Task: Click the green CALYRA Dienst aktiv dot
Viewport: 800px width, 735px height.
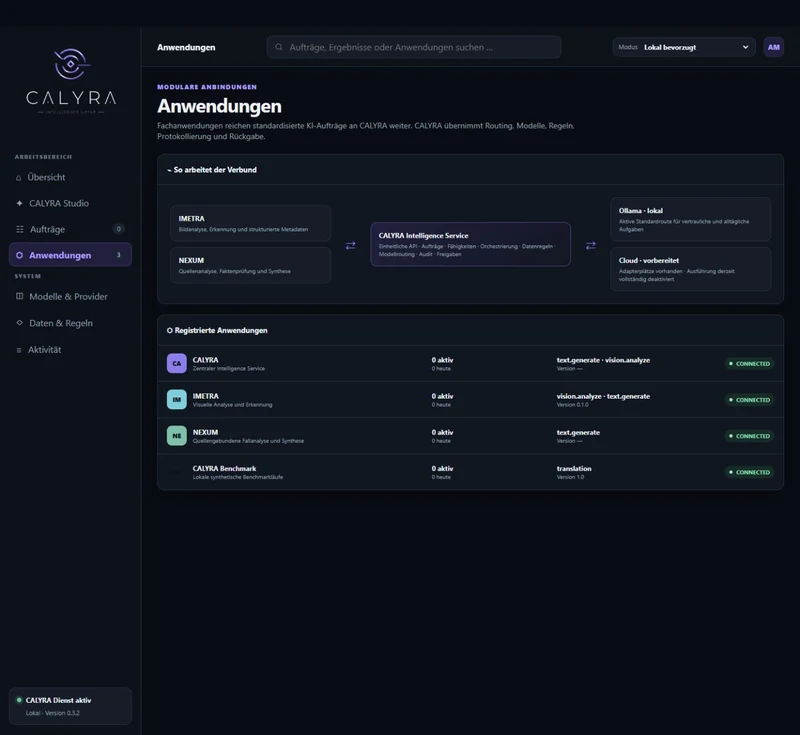Action: click(19, 700)
